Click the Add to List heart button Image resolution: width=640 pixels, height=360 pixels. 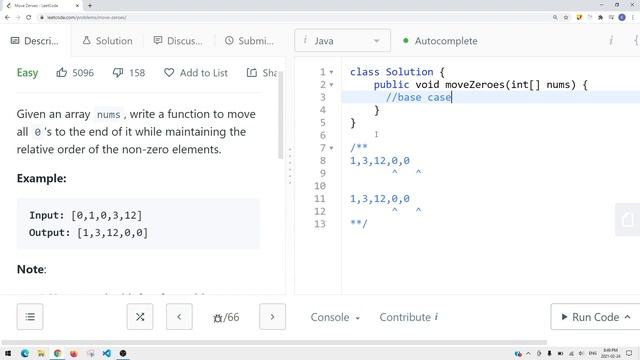click(196, 73)
